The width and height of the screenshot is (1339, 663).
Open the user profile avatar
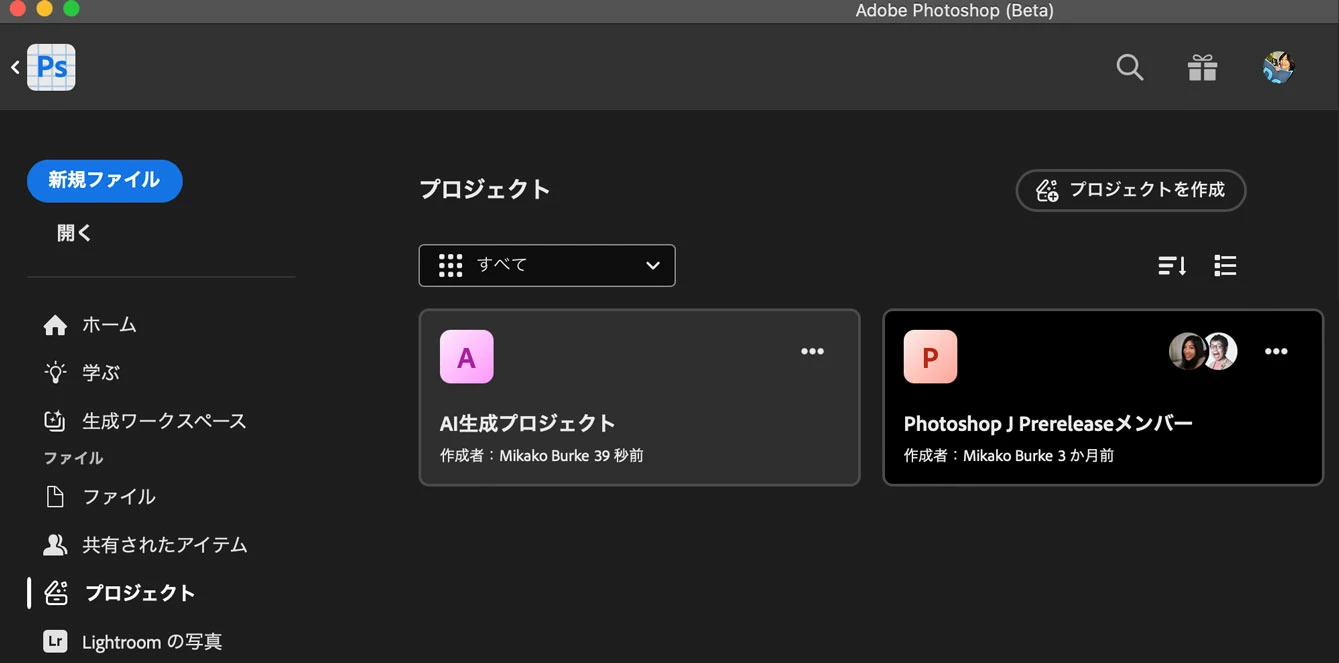1278,68
